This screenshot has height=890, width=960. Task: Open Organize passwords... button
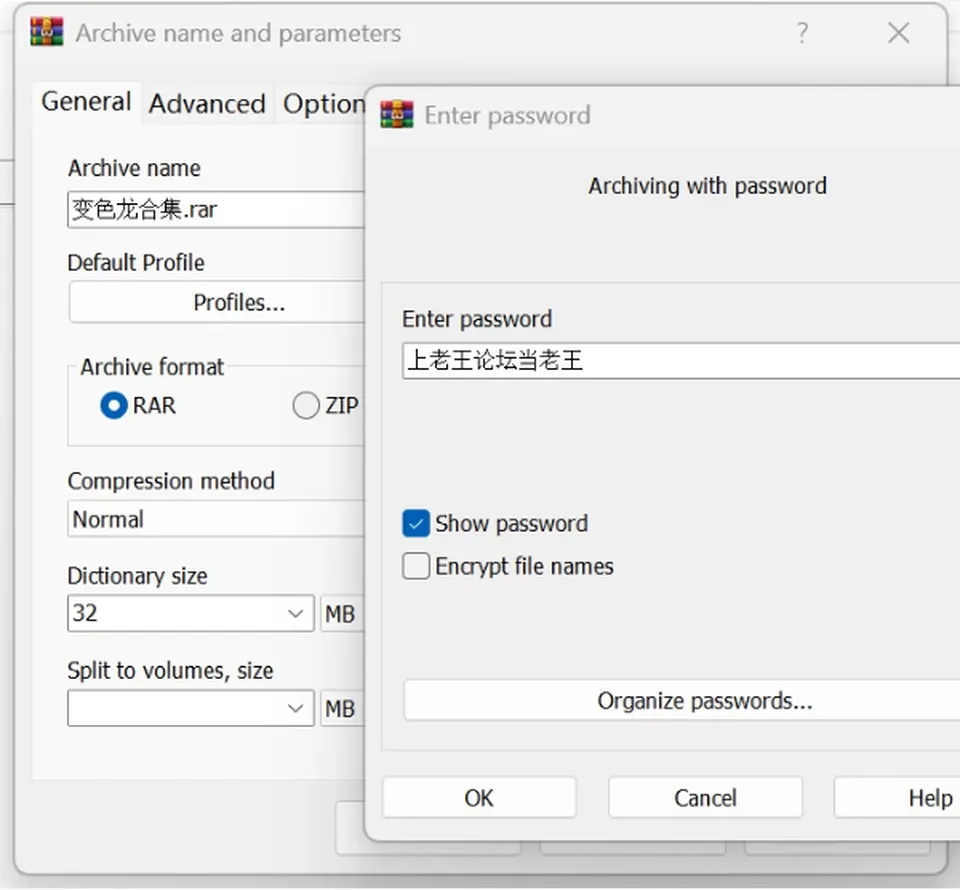click(682, 700)
